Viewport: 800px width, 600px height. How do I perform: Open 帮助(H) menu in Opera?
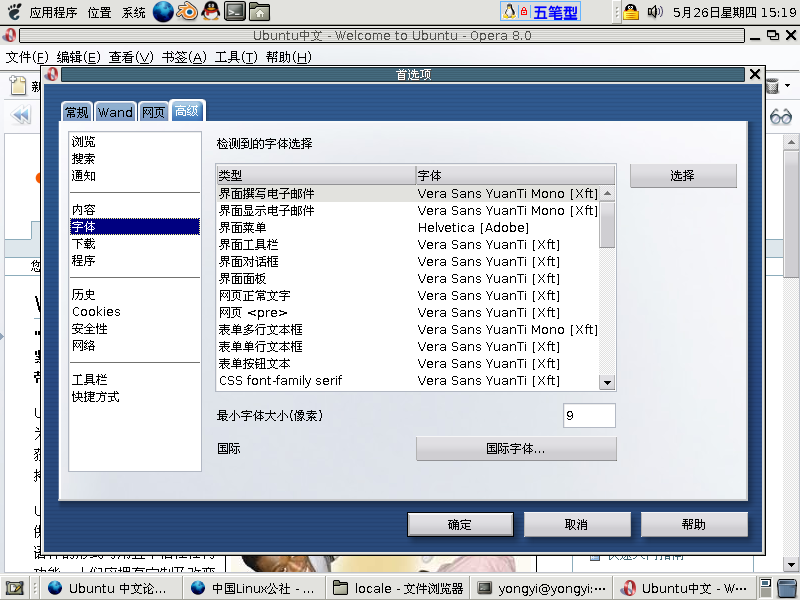point(289,57)
